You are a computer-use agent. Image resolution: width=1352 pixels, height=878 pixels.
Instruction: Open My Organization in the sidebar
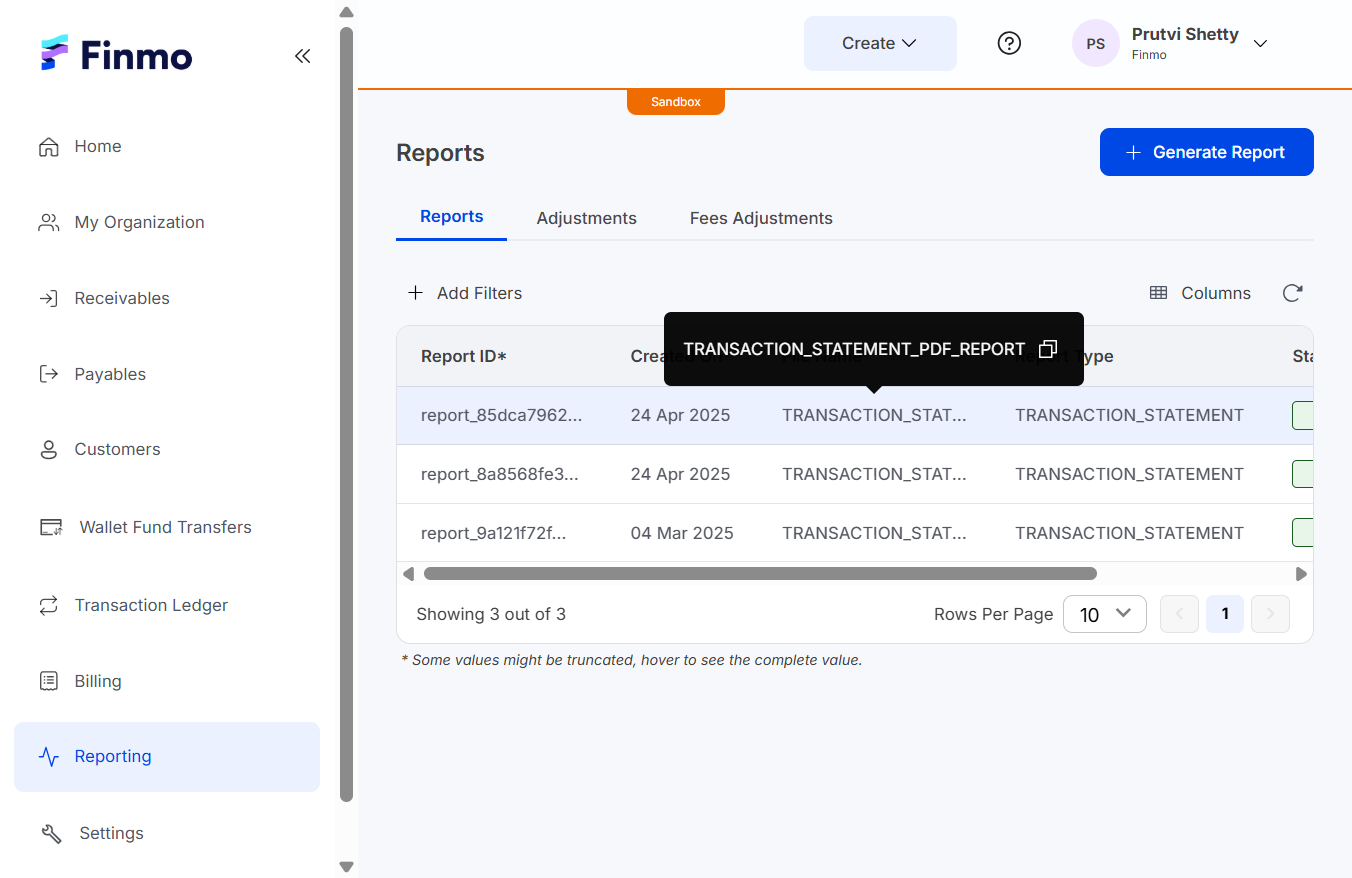coord(121,222)
